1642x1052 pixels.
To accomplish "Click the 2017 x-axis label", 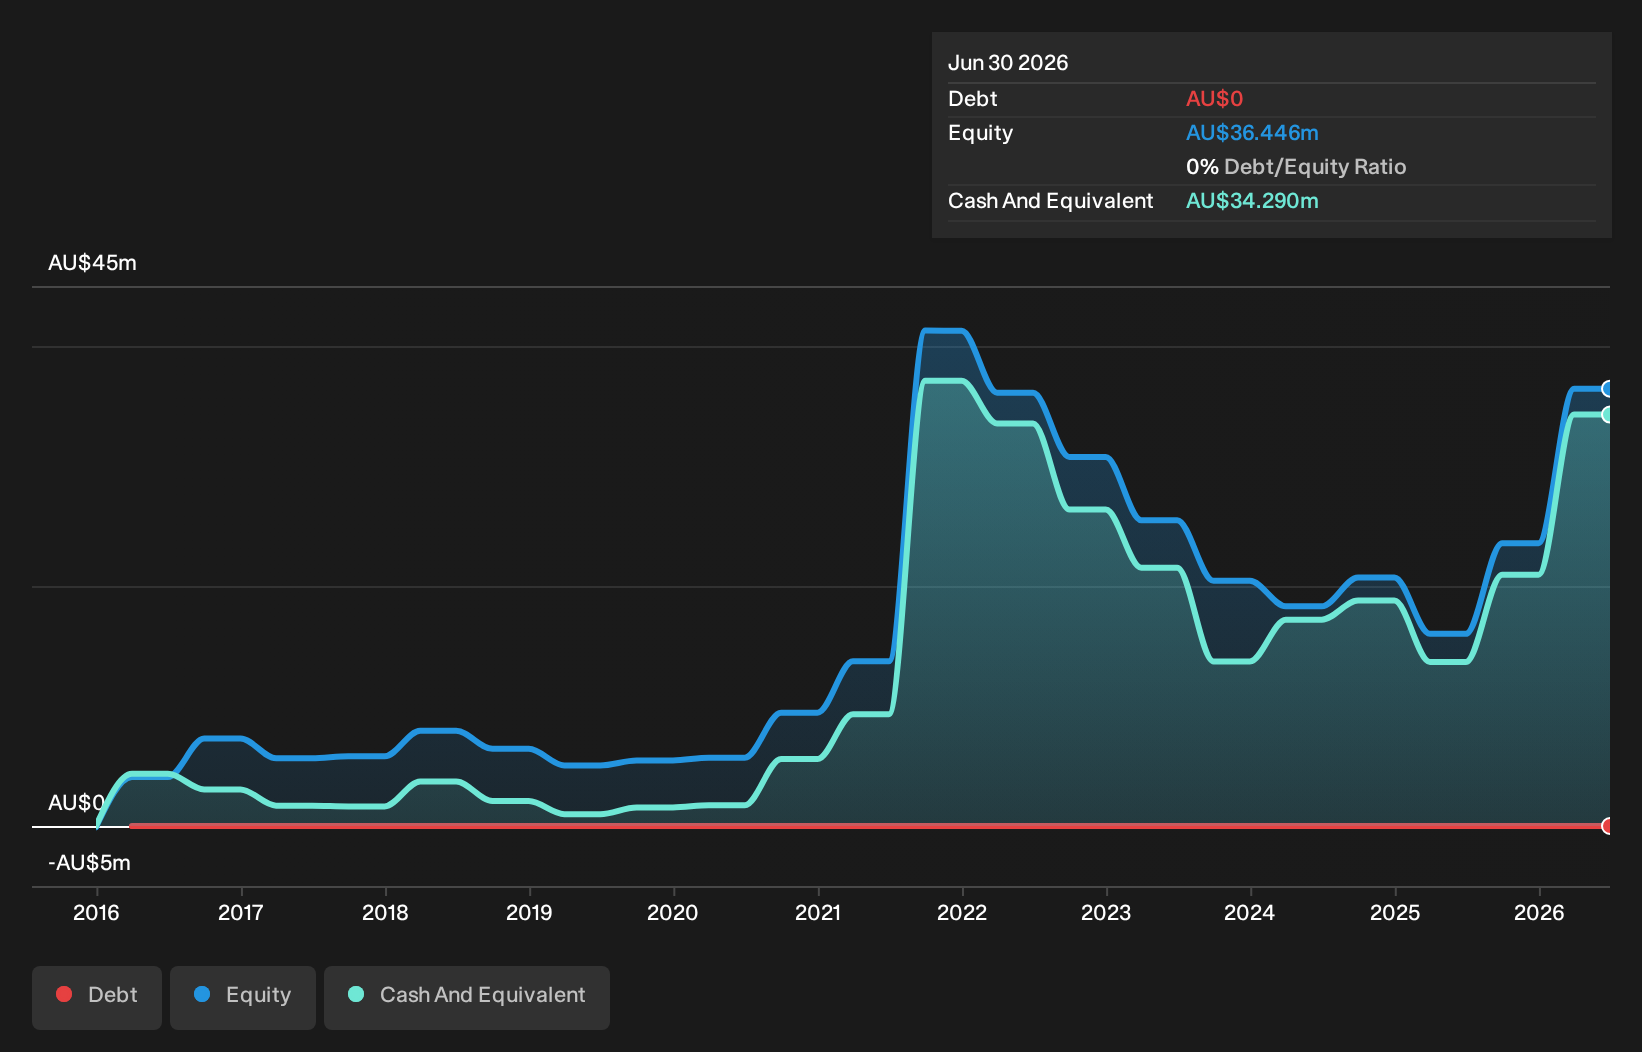I will [241, 912].
